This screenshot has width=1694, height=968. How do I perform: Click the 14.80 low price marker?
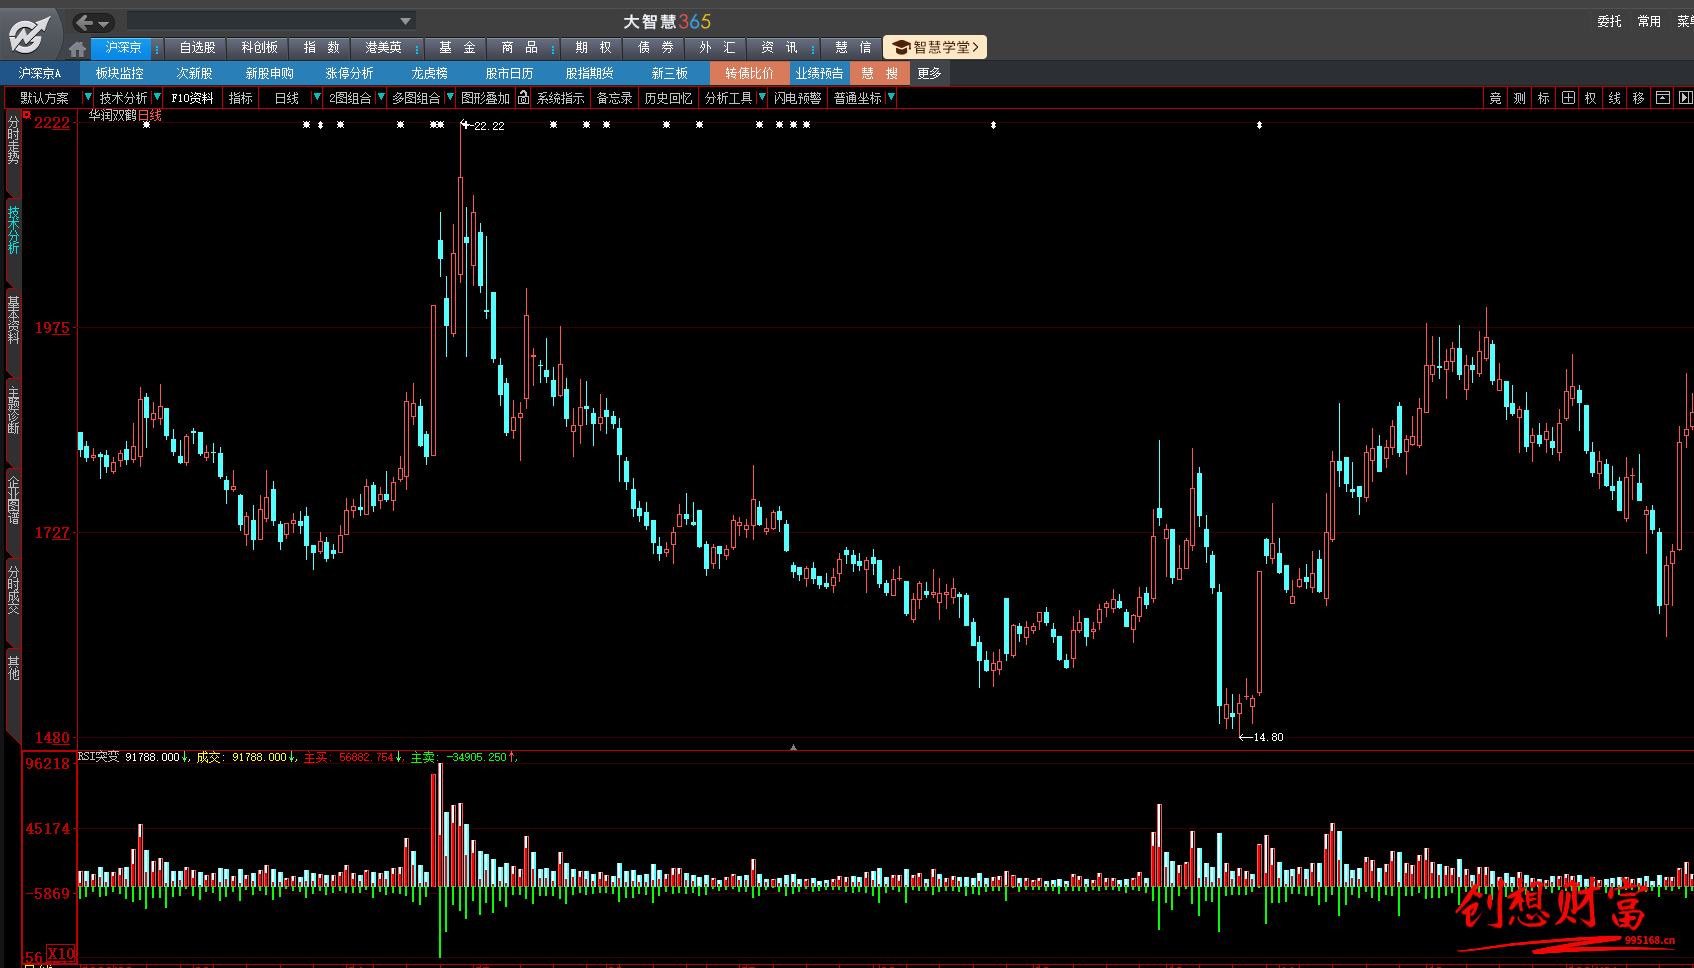point(1261,737)
